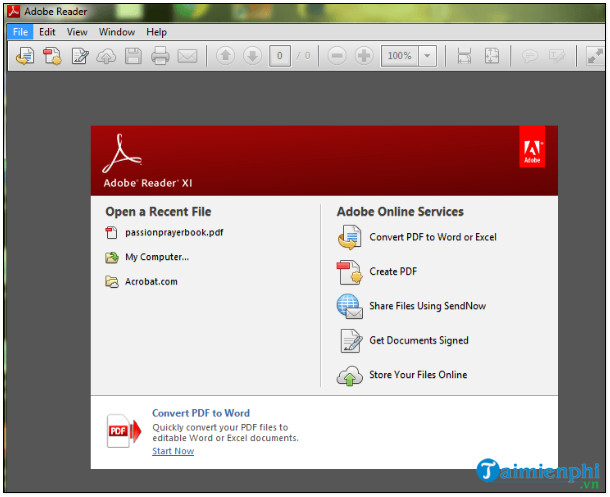Go to next page with down arrow

[x=252, y=56]
